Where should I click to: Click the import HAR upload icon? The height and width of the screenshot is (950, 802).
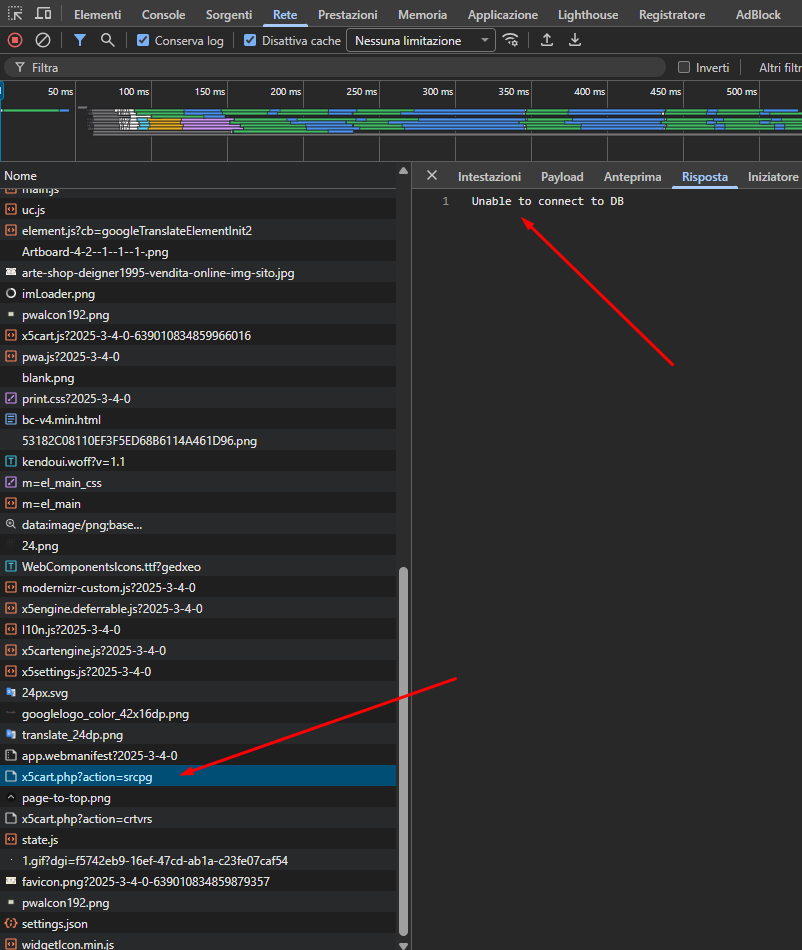click(x=547, y=41)
